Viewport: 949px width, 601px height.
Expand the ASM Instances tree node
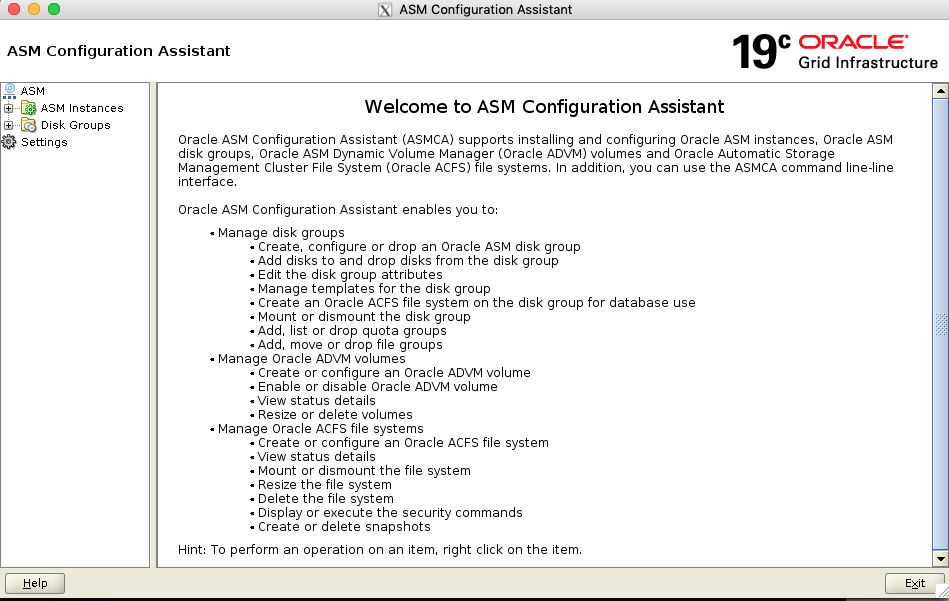8,108
